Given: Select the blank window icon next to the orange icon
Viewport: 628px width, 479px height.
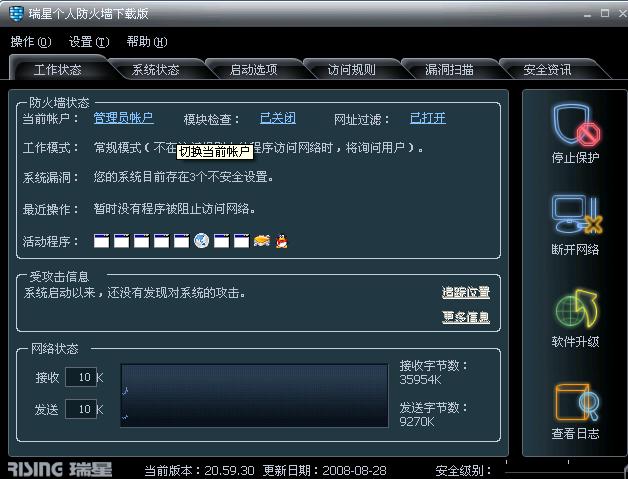Looking at the screenshot, I should [x=242, y=241].
